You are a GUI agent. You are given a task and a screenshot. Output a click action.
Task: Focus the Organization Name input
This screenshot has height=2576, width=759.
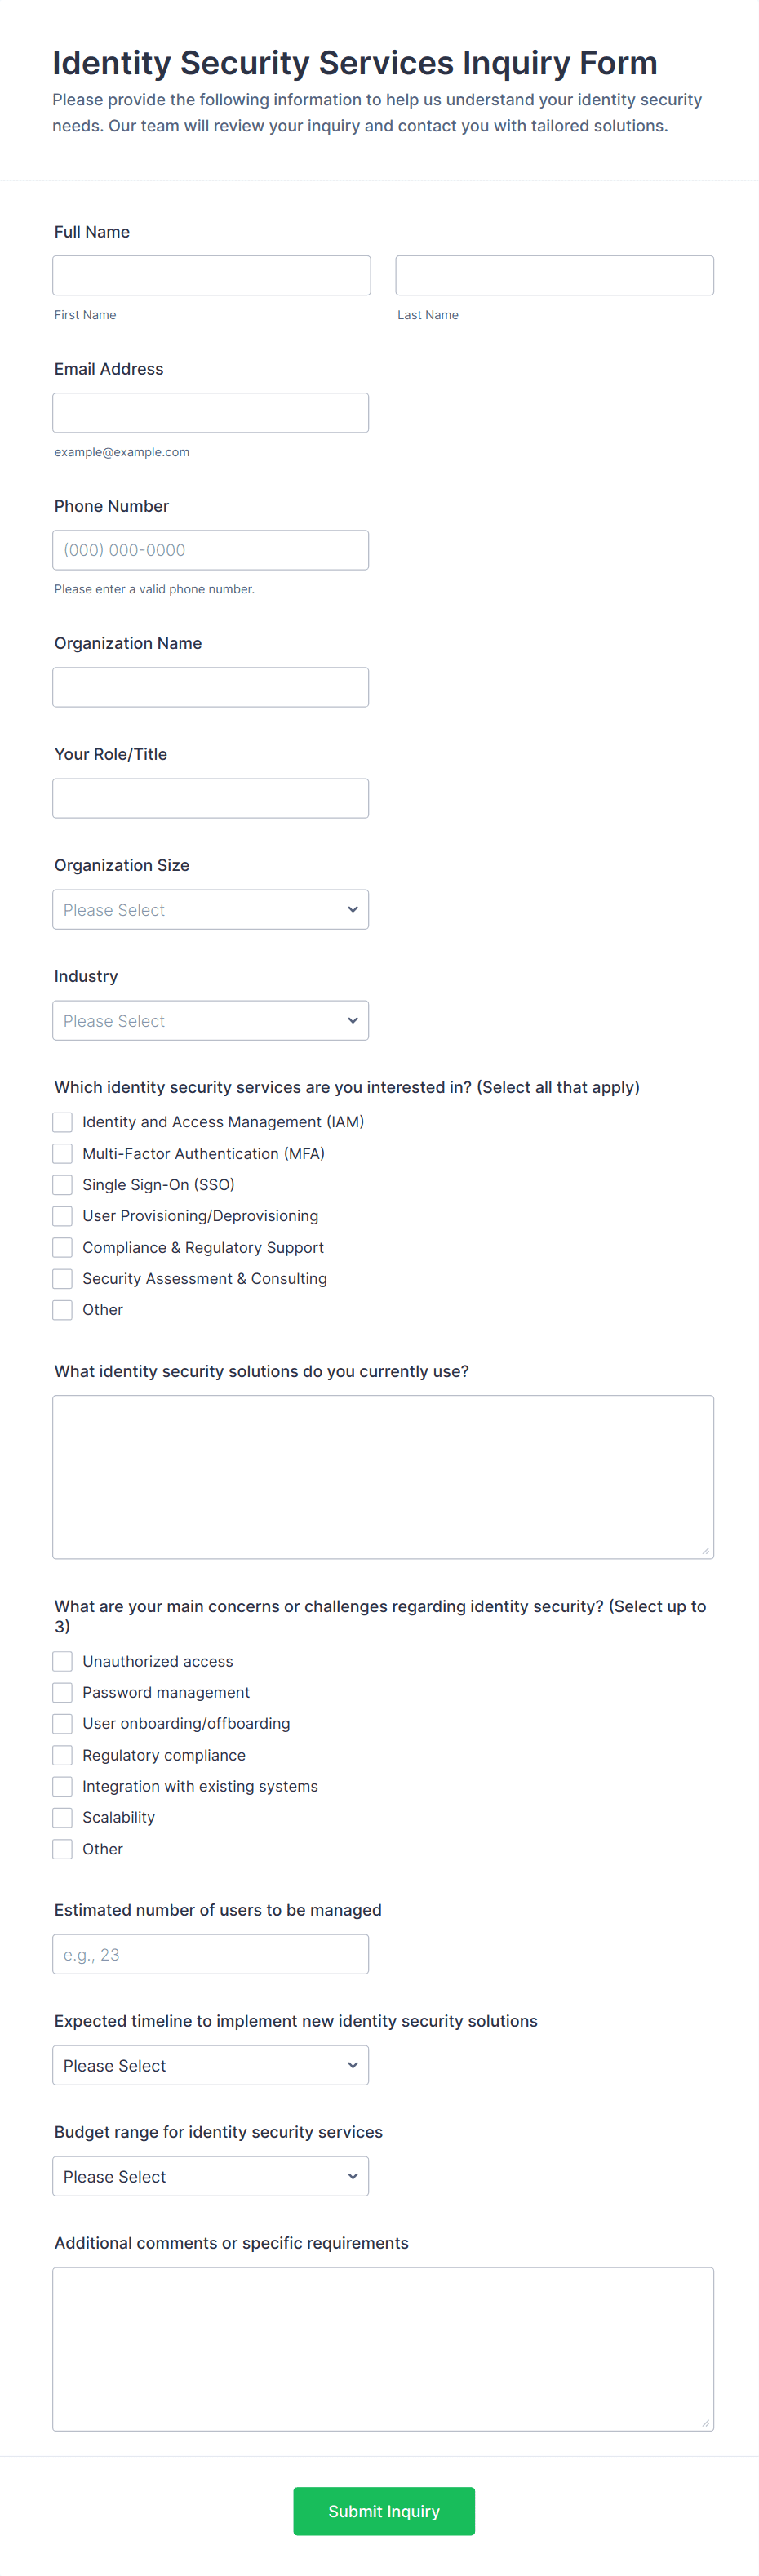(x=210, y=687)
